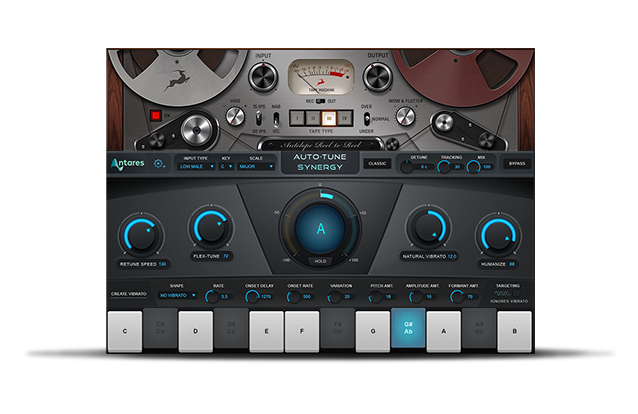
Task: Expand the Scale dropdown set to Major
Action: click(256, 166)
